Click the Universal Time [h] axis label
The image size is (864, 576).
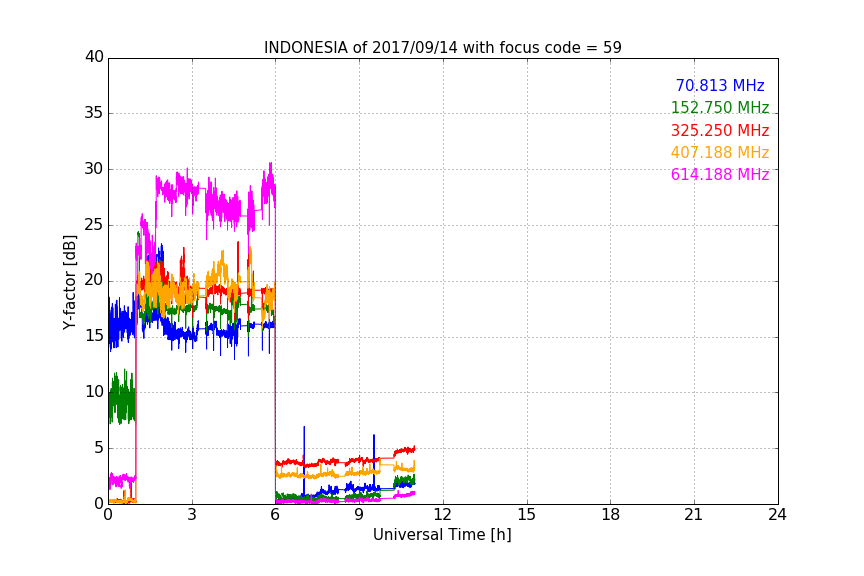442,535
